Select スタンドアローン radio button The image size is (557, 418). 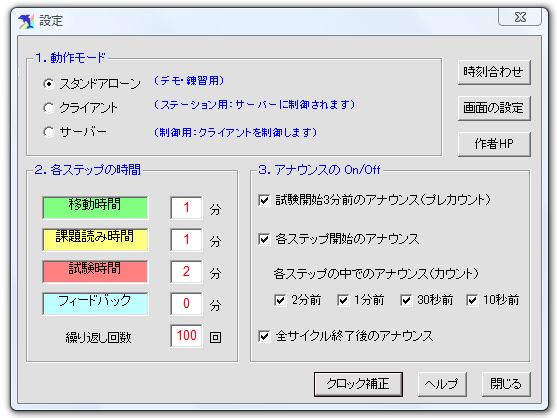click(x=49, y=84)
